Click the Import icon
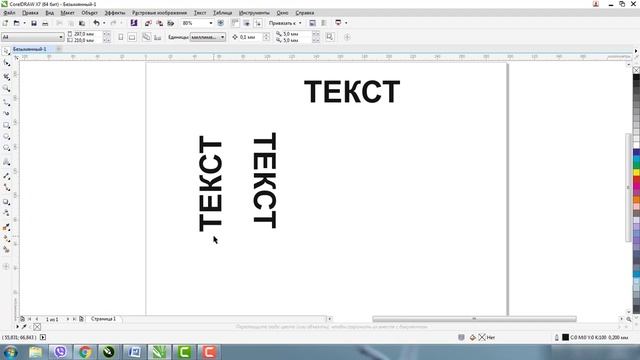 click(148, 23)
